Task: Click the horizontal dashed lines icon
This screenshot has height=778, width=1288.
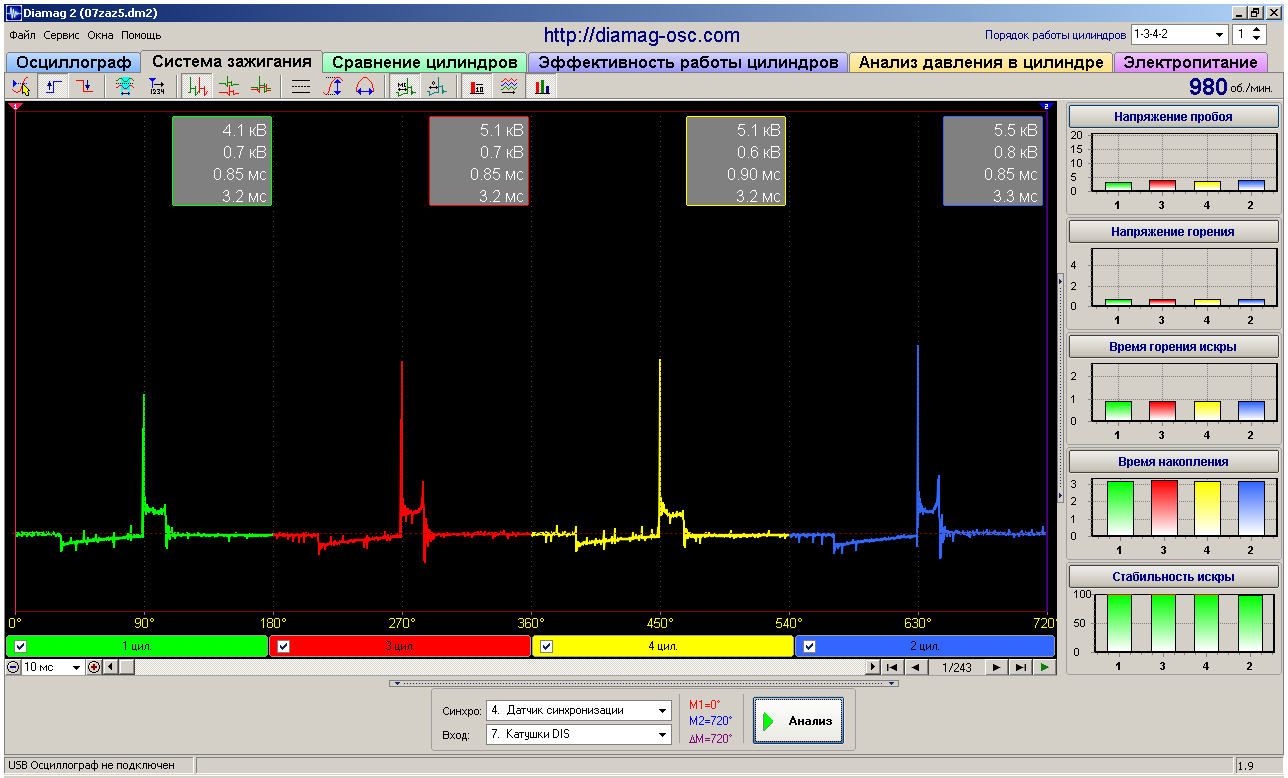Action: [x=301, y=87]
